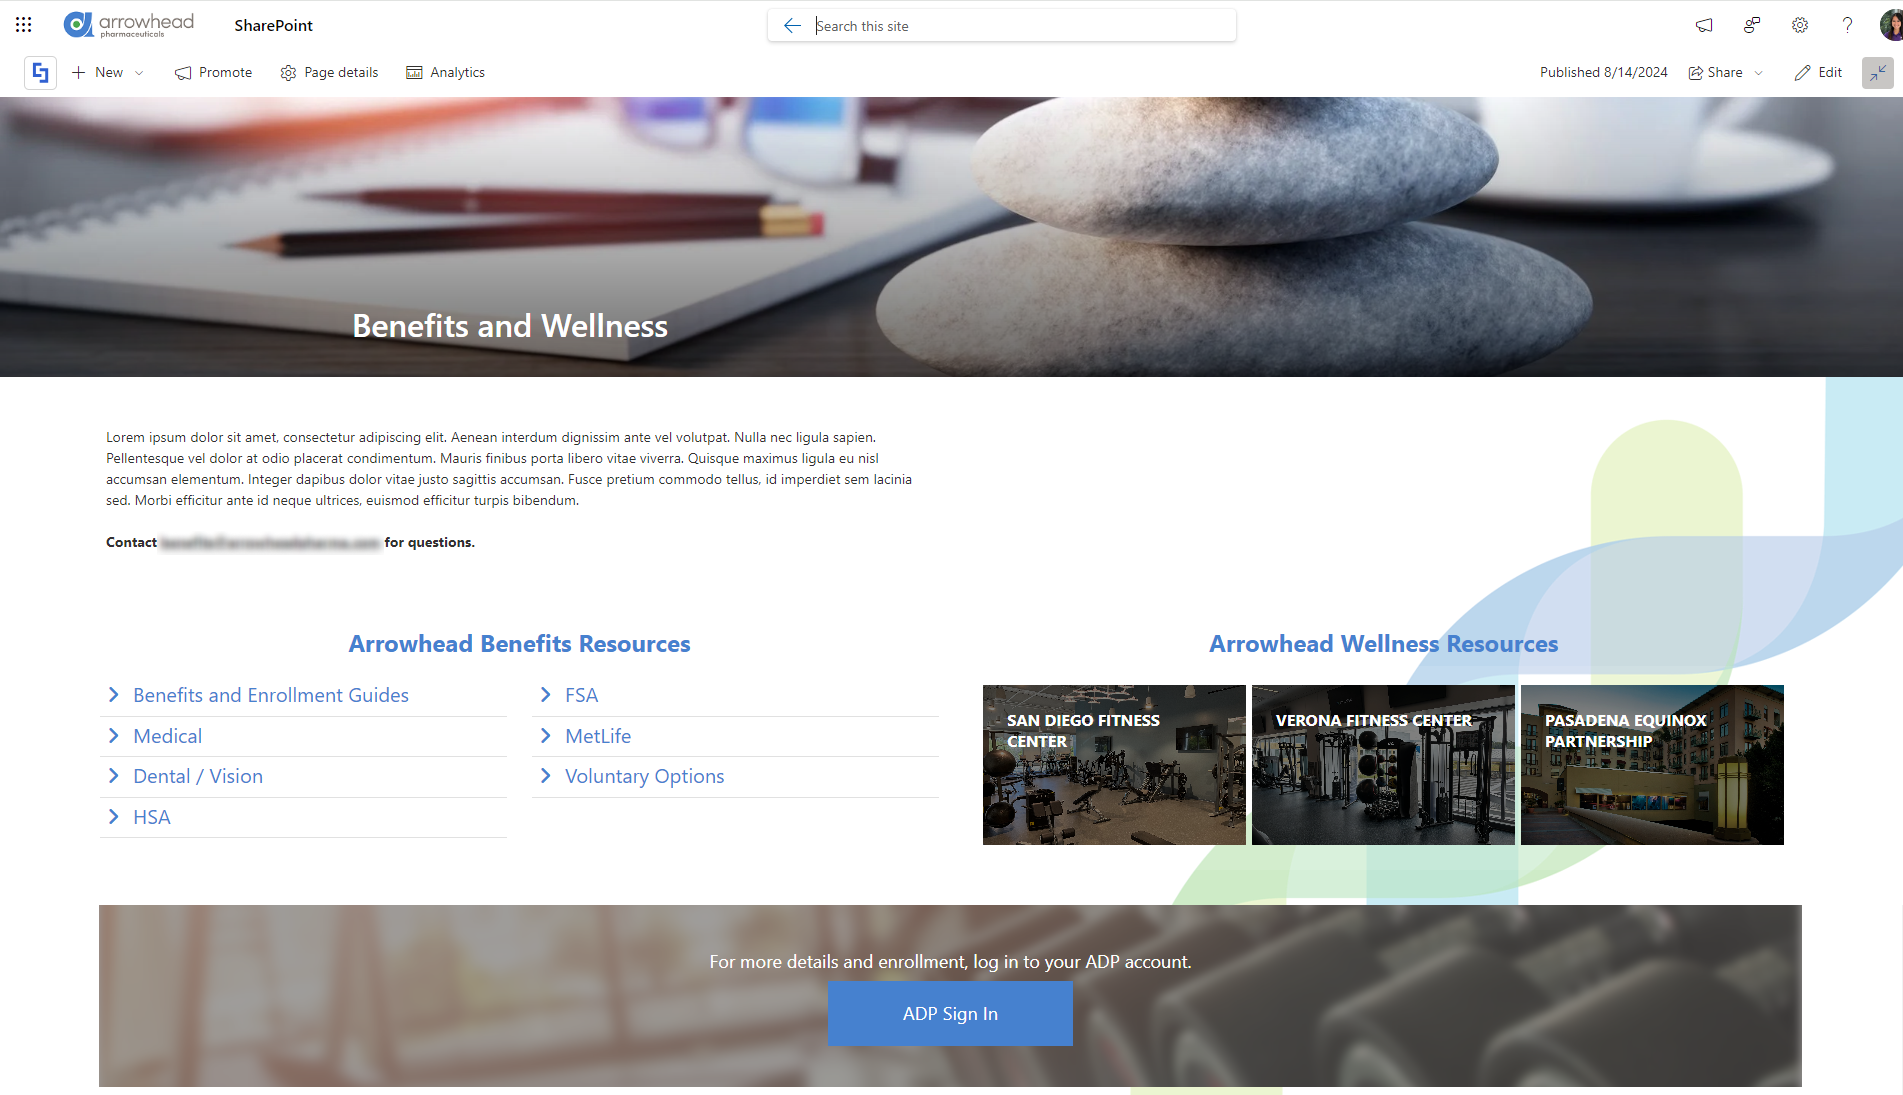
Task: Open the Help question mark icon
Action: [x=1847, y=25]
